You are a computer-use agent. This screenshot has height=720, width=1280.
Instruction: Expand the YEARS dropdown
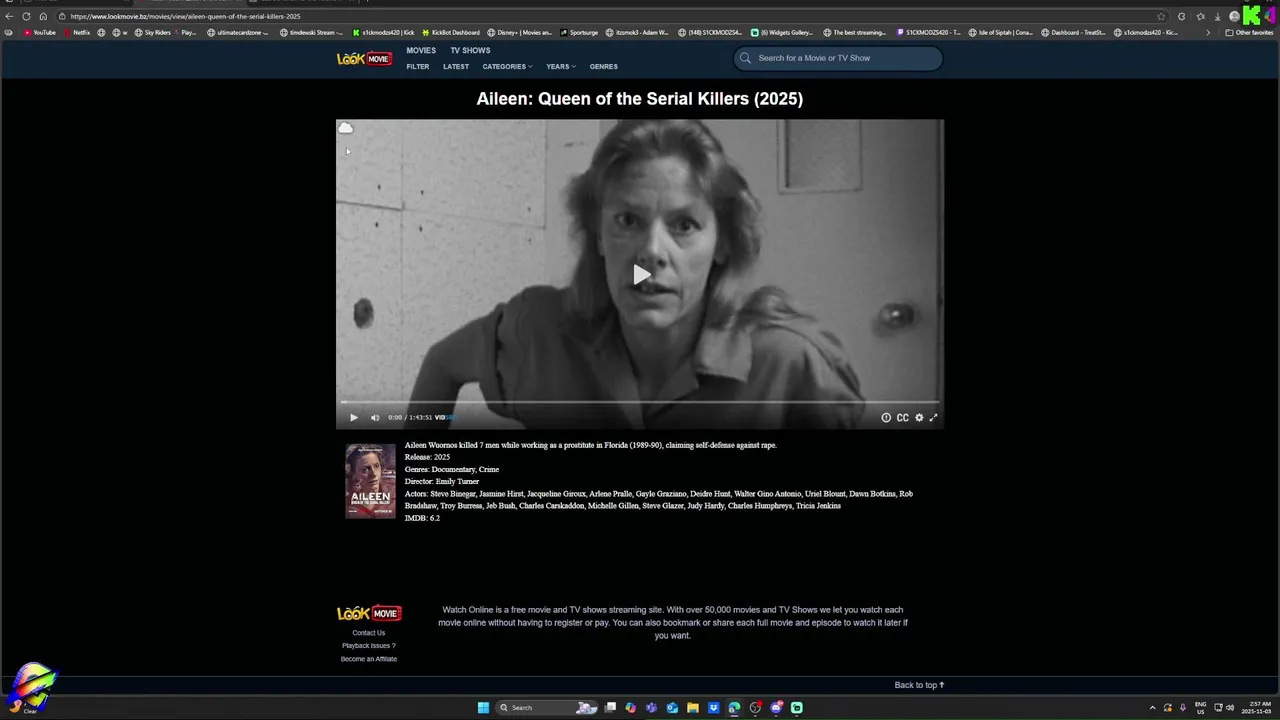561,67
